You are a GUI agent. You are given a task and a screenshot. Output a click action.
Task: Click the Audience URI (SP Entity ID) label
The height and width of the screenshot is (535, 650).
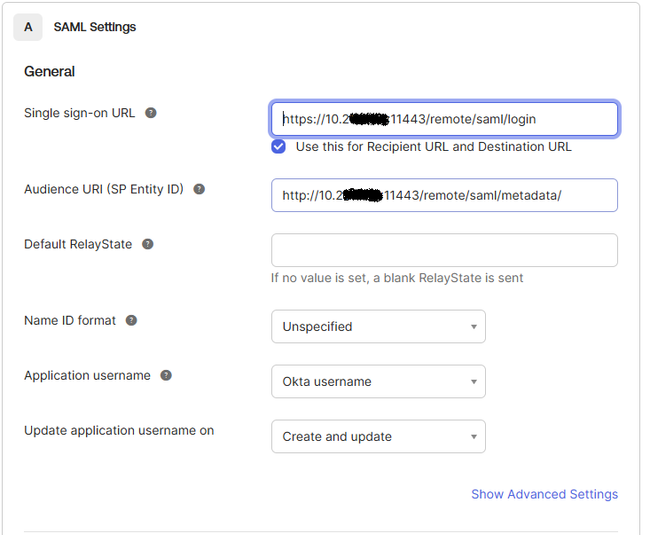coord(104,189)
